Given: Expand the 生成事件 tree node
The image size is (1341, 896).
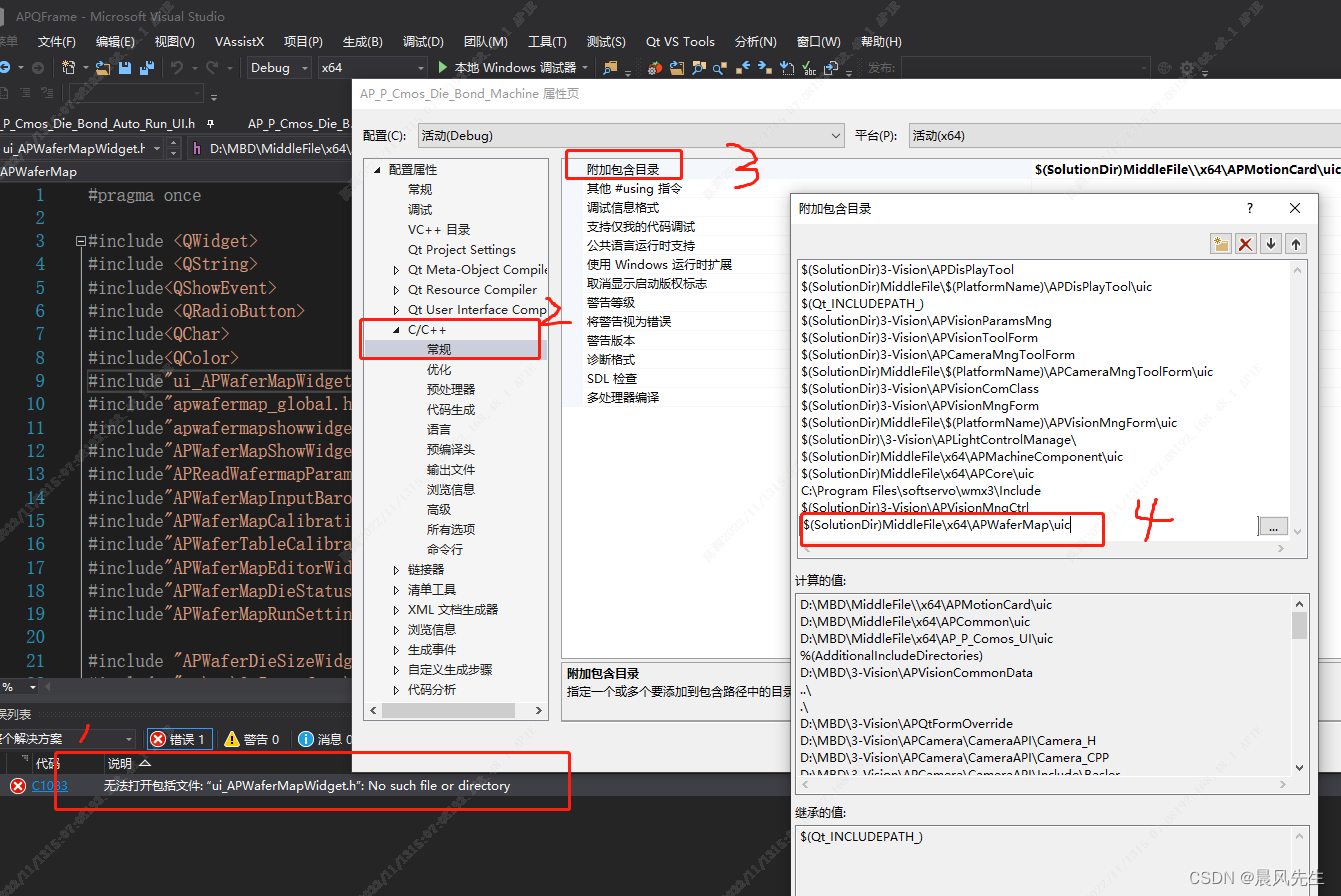Looking at the screenshot, I should click(x=396, y=649).
